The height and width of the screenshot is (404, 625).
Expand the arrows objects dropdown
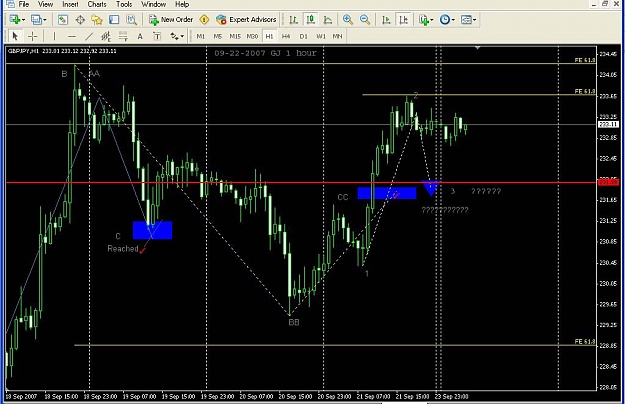(182, 37)
